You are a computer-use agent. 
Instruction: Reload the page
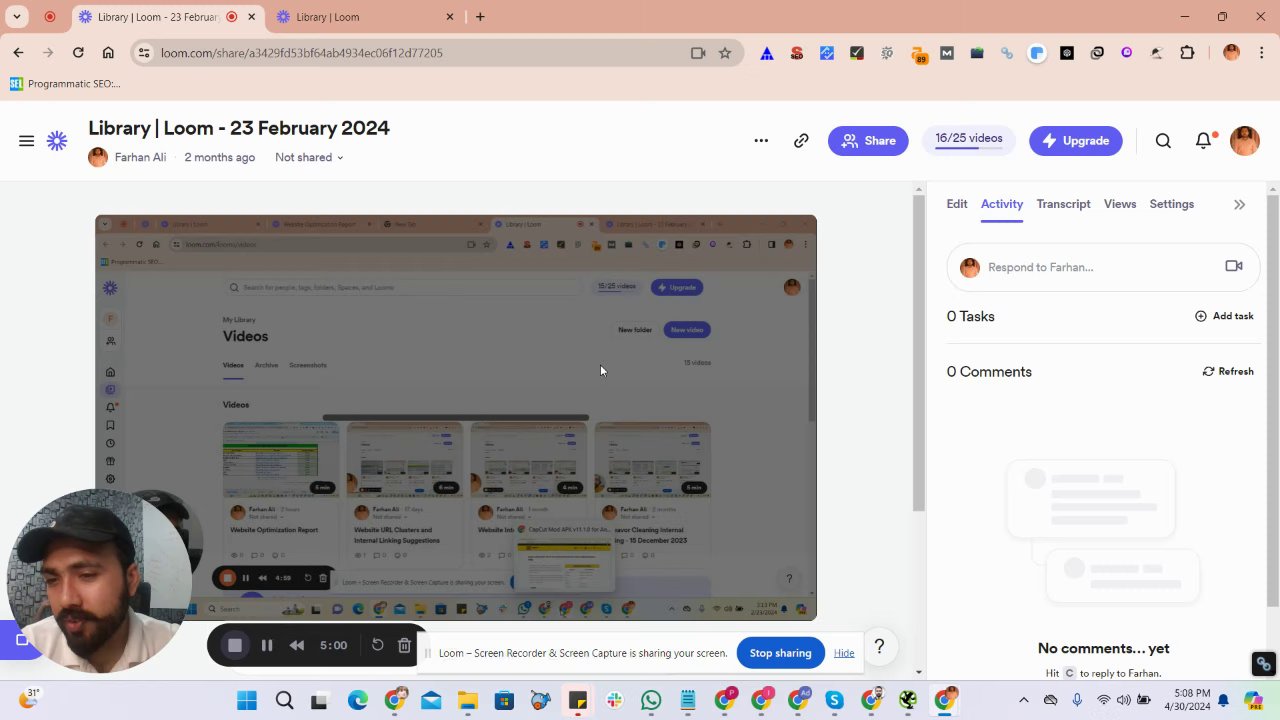(78, 53)
